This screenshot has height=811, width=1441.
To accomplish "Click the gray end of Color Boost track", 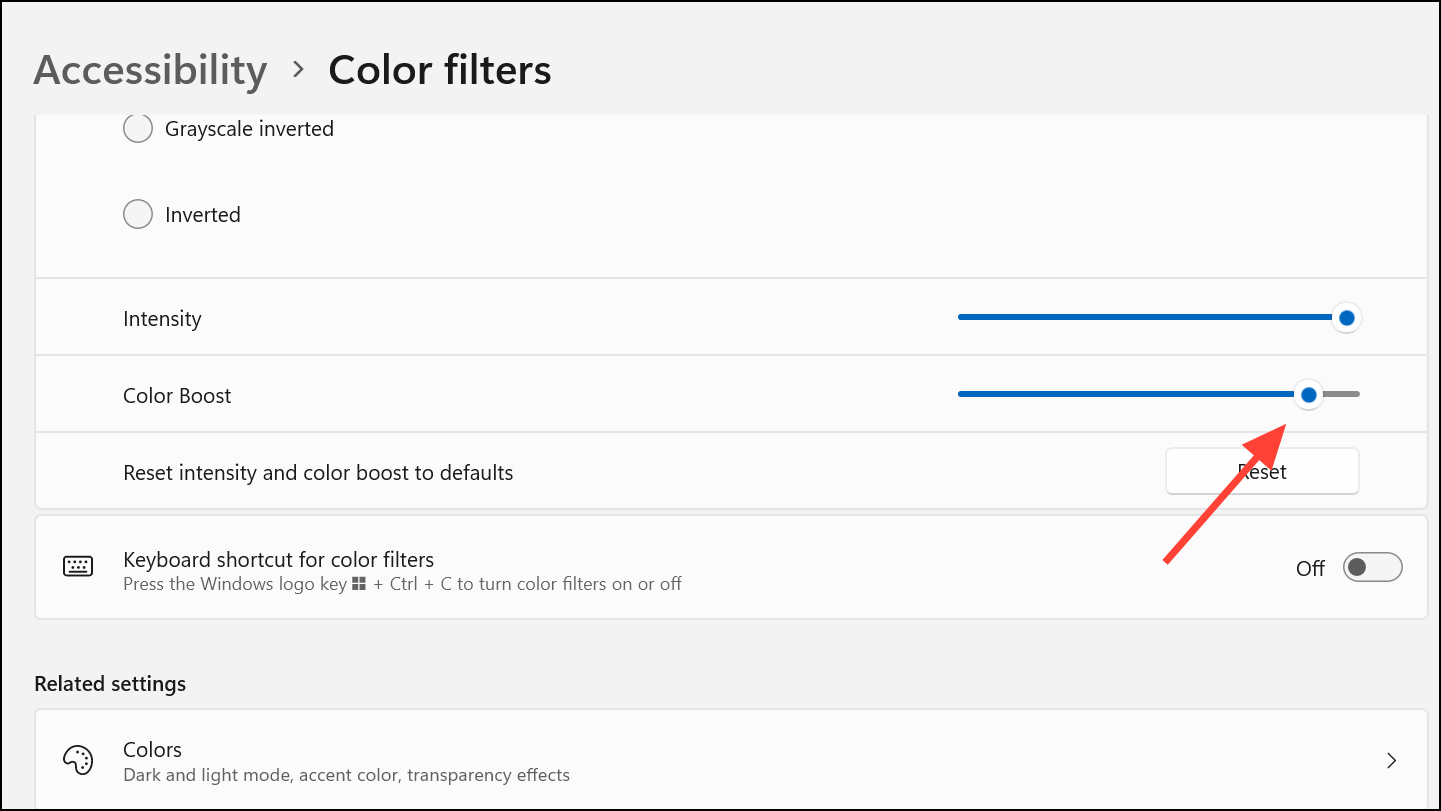I will pos(1341,394).
